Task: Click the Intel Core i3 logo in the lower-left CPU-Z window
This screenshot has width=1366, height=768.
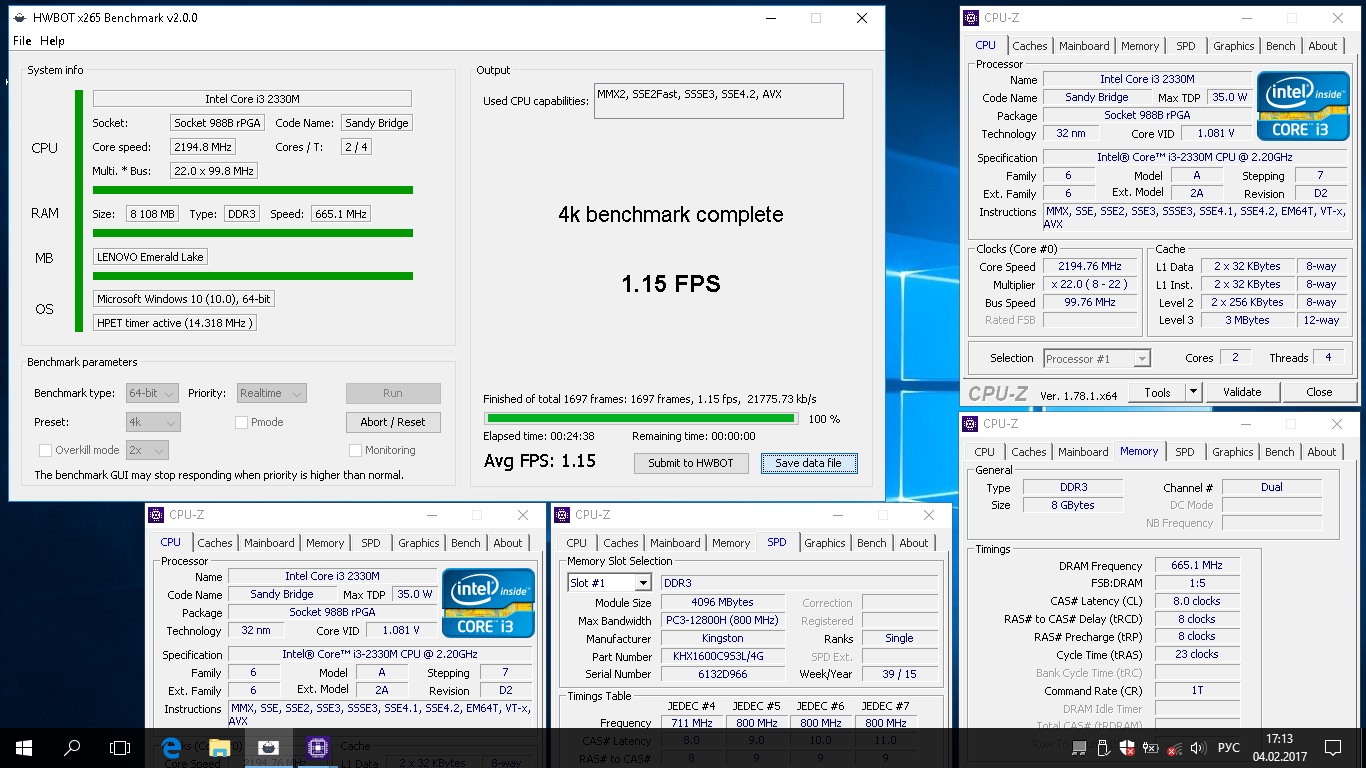Action: point(488,603)
